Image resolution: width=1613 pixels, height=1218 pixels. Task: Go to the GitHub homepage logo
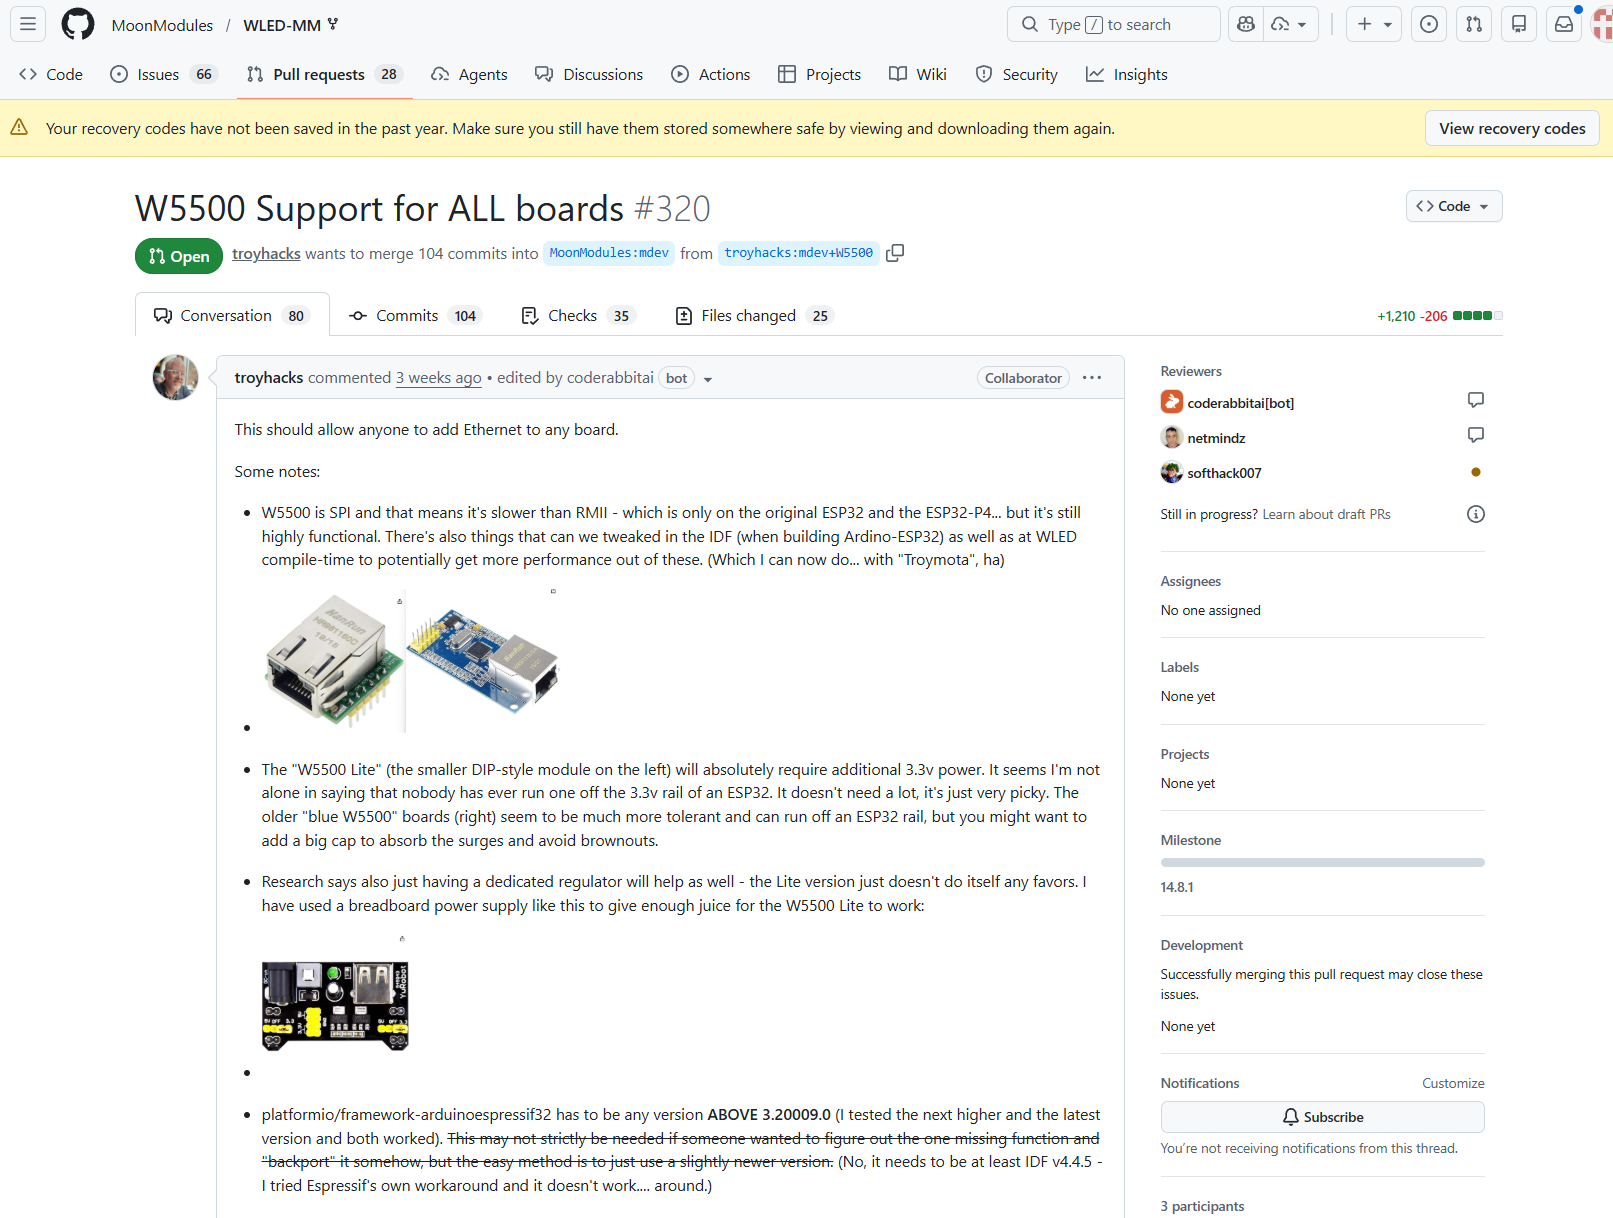78,24
